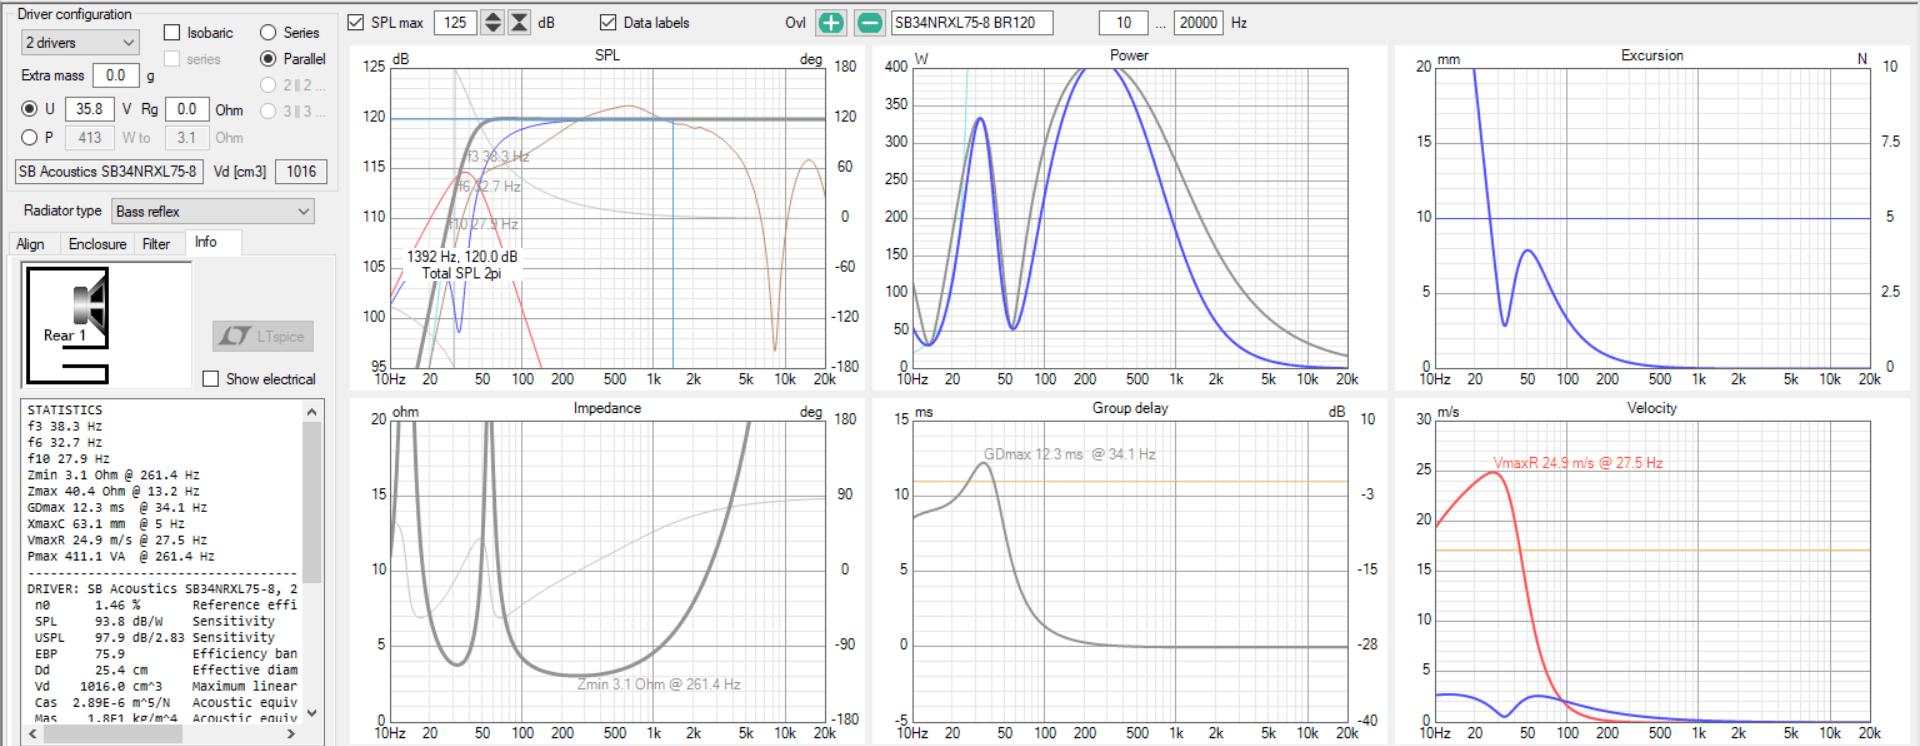Select the Parallel radio button
Image resolution: width=1920 pixels, height=746 pixels.
268,59
